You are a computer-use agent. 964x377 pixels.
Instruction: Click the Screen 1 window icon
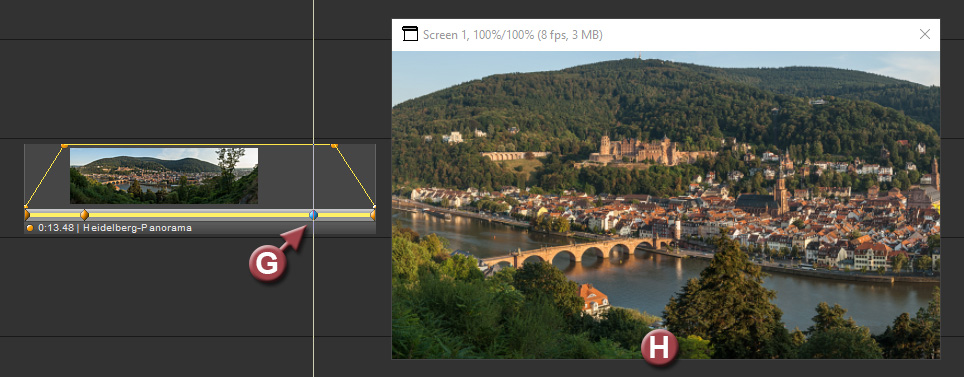click(409, 34)
